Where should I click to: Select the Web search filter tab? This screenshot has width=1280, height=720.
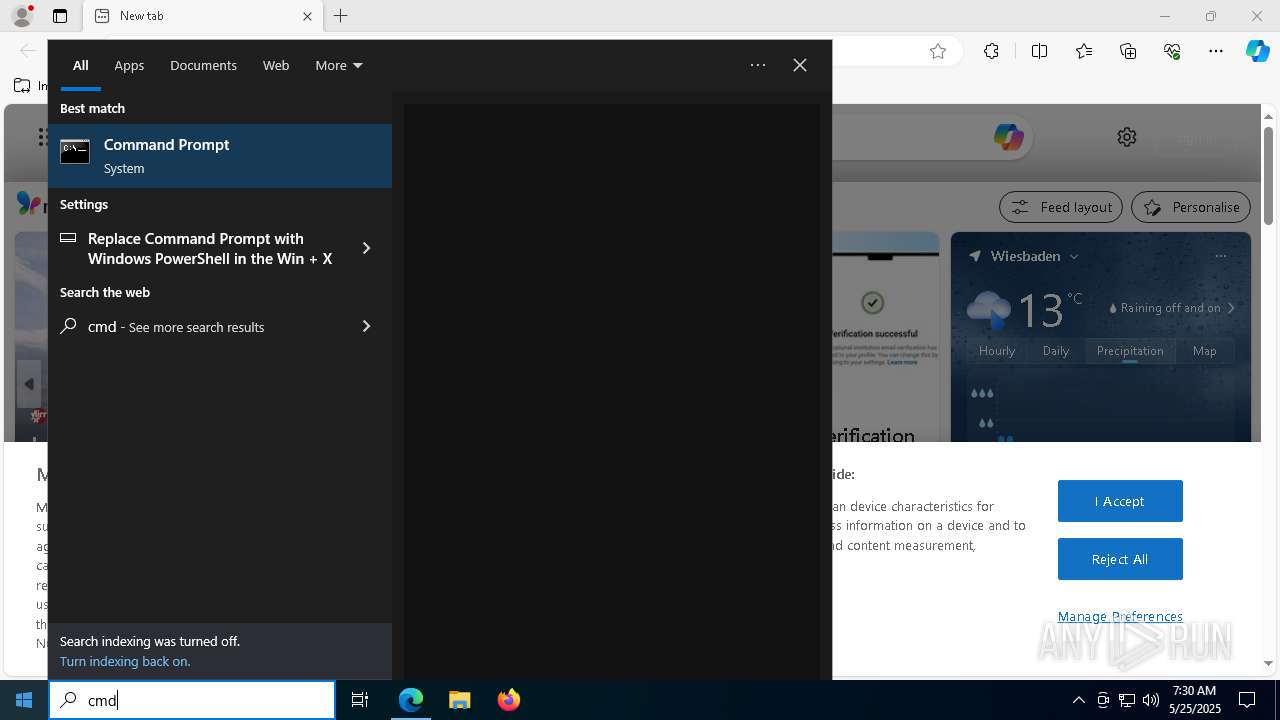(x=276, y=65)
